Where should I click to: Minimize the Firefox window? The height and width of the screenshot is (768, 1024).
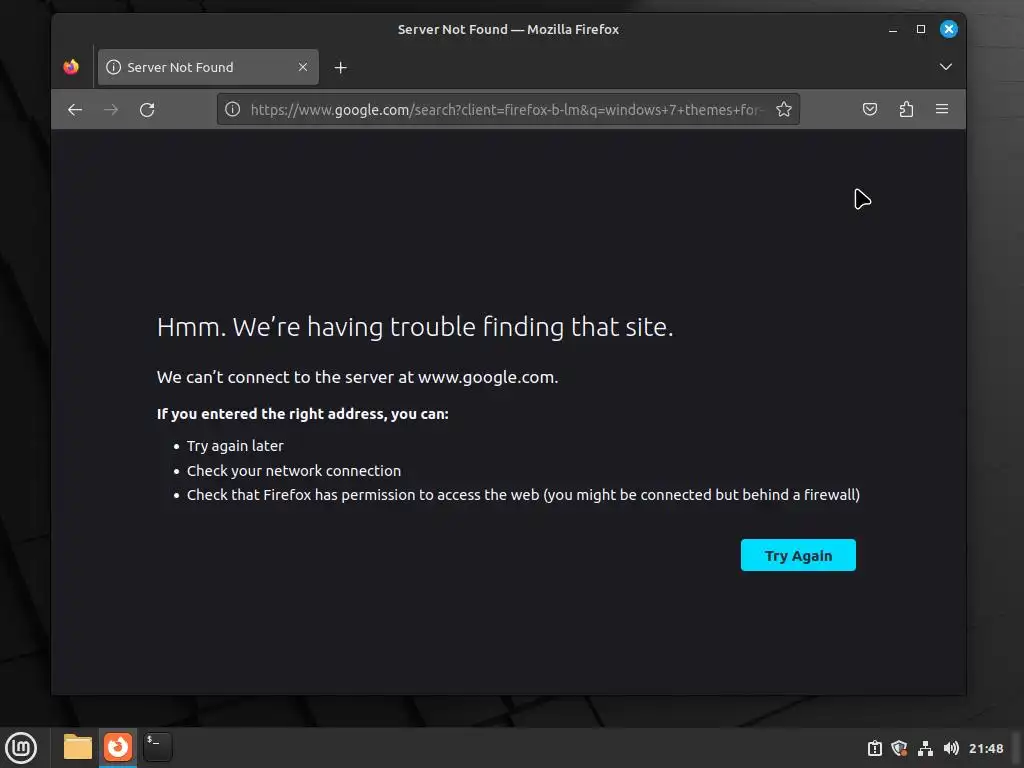click(893, 29)
